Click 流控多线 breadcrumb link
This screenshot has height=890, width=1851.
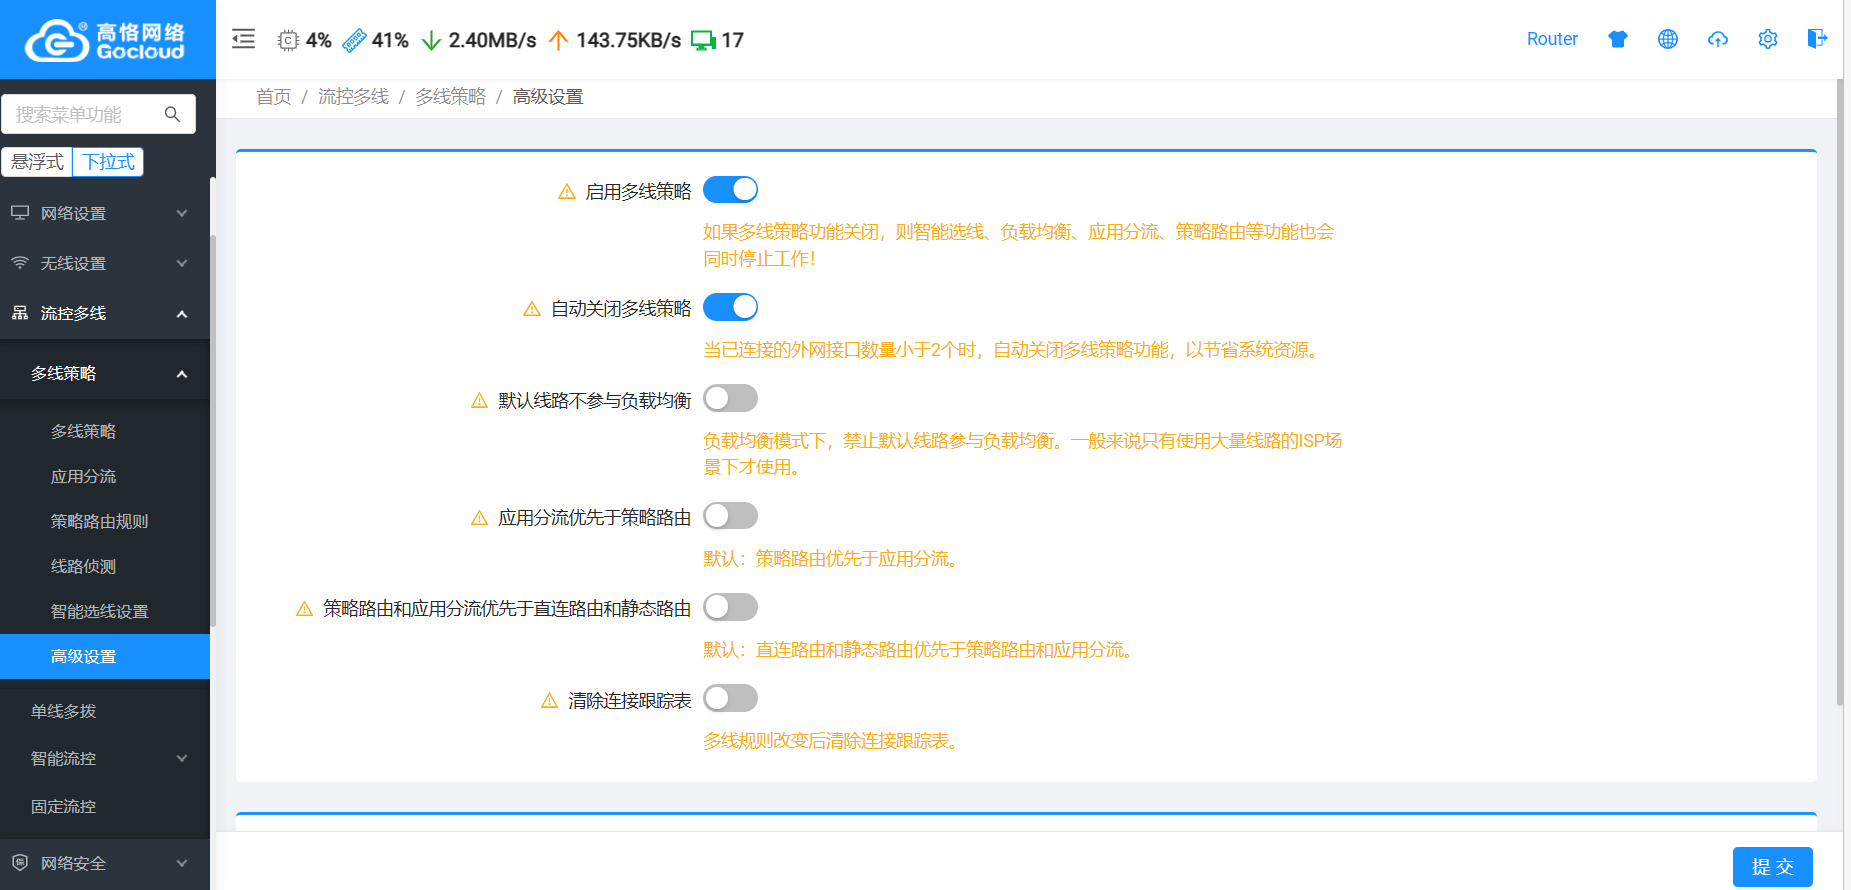(353, 97)
